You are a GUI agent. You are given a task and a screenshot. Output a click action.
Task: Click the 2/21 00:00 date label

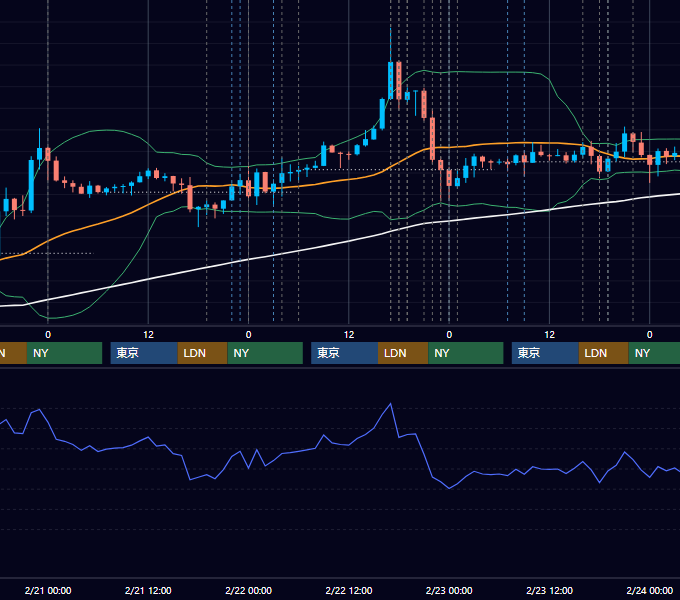[x=48, y=590]
